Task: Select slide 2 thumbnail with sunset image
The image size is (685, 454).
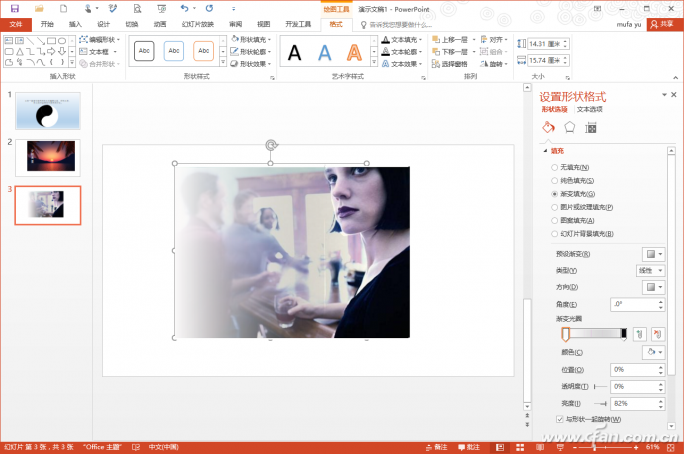Action: (x=47, y=156)
